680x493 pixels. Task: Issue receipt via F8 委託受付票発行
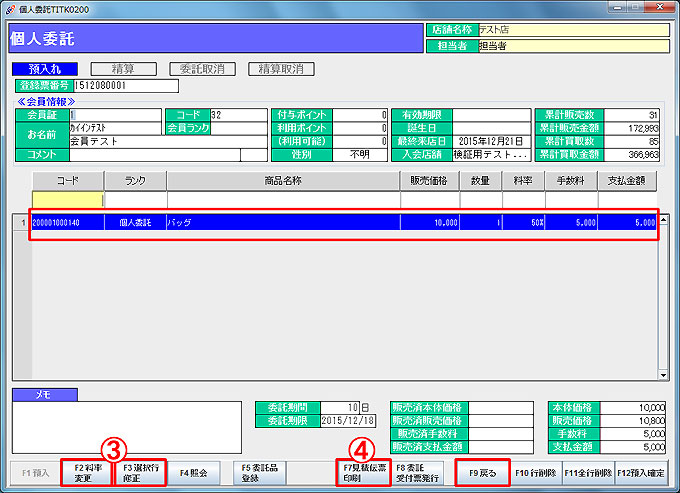(417, 472)
